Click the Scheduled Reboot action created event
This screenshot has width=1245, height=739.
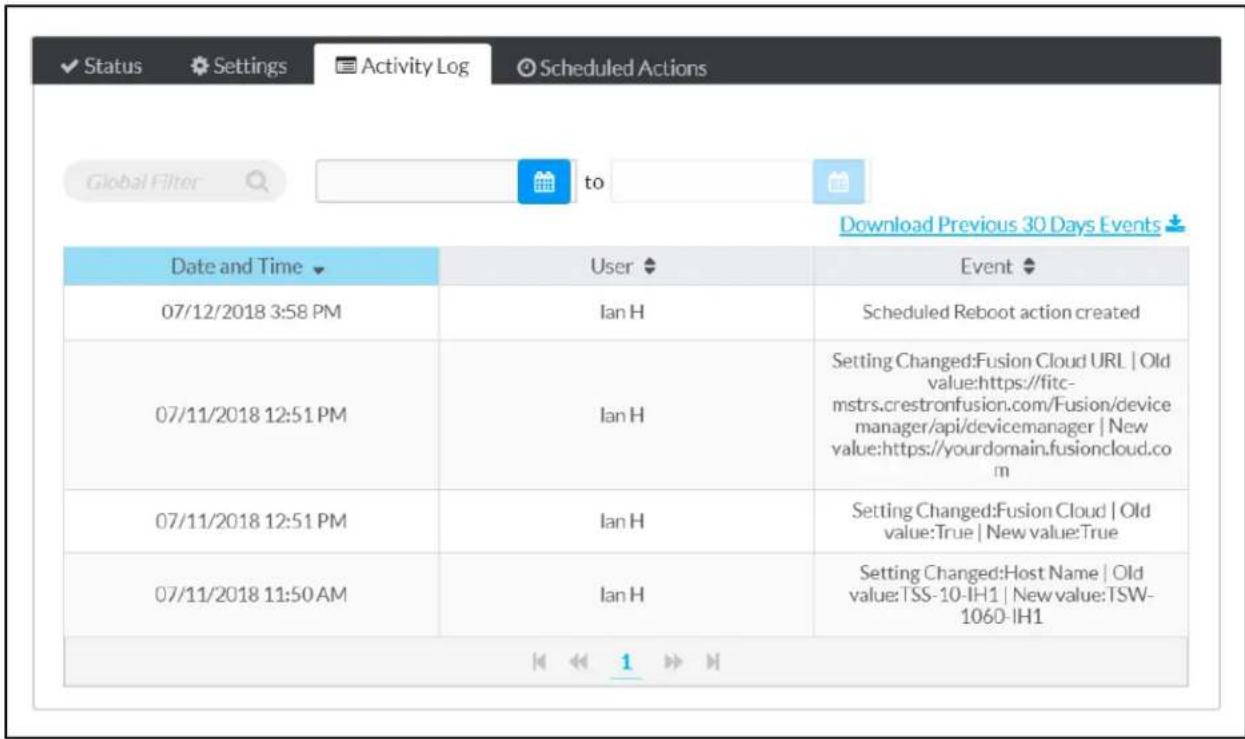1001,312
